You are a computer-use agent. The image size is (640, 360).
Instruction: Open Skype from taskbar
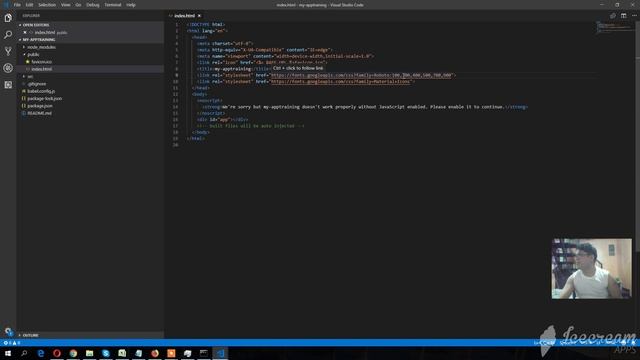(x=106, y=353)
